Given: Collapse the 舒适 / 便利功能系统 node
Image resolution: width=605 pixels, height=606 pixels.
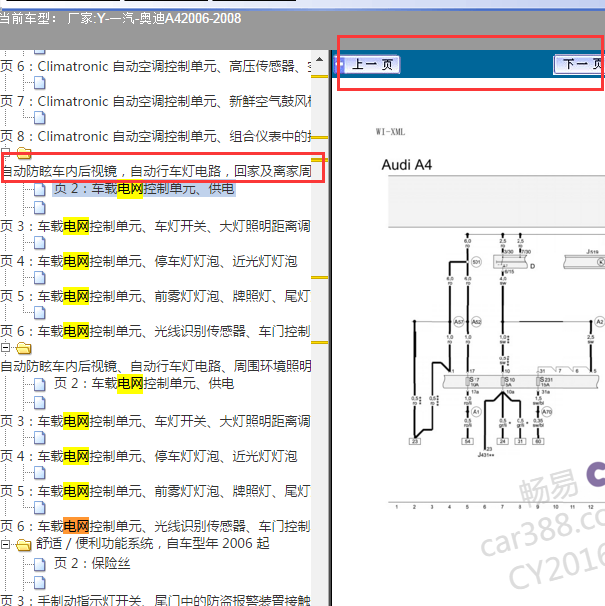Looking at the screenshot, I should pos(5,544).
